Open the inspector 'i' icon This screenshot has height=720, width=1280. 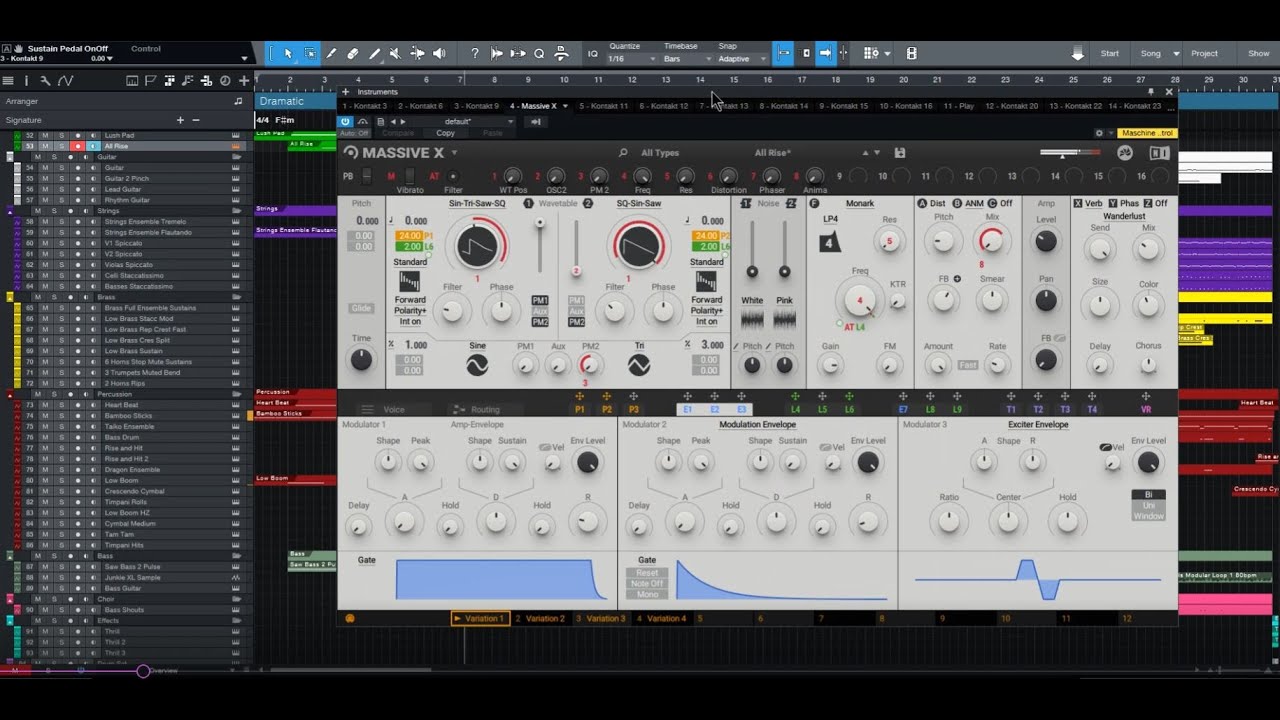tap(27, 81)
